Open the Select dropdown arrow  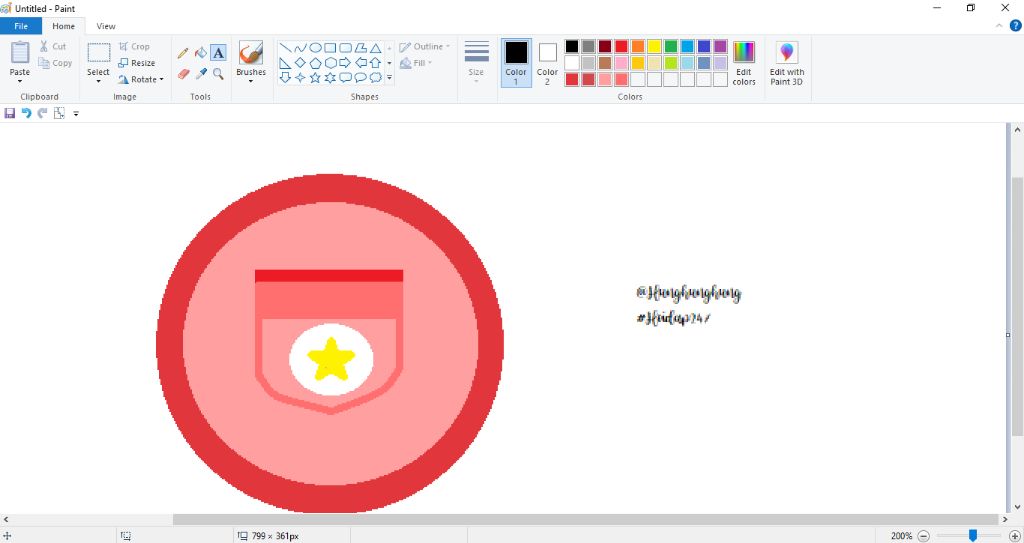[99, 82]
